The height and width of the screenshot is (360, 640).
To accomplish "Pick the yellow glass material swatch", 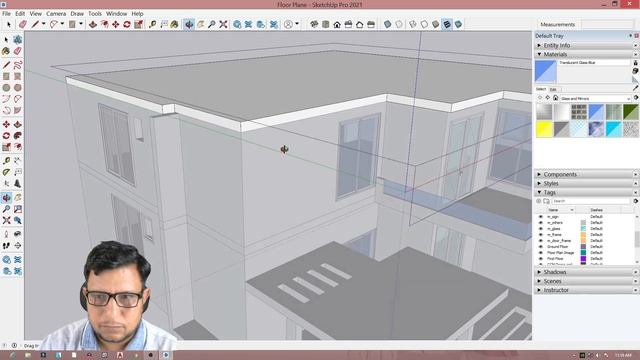I will [x=544, y=129].
